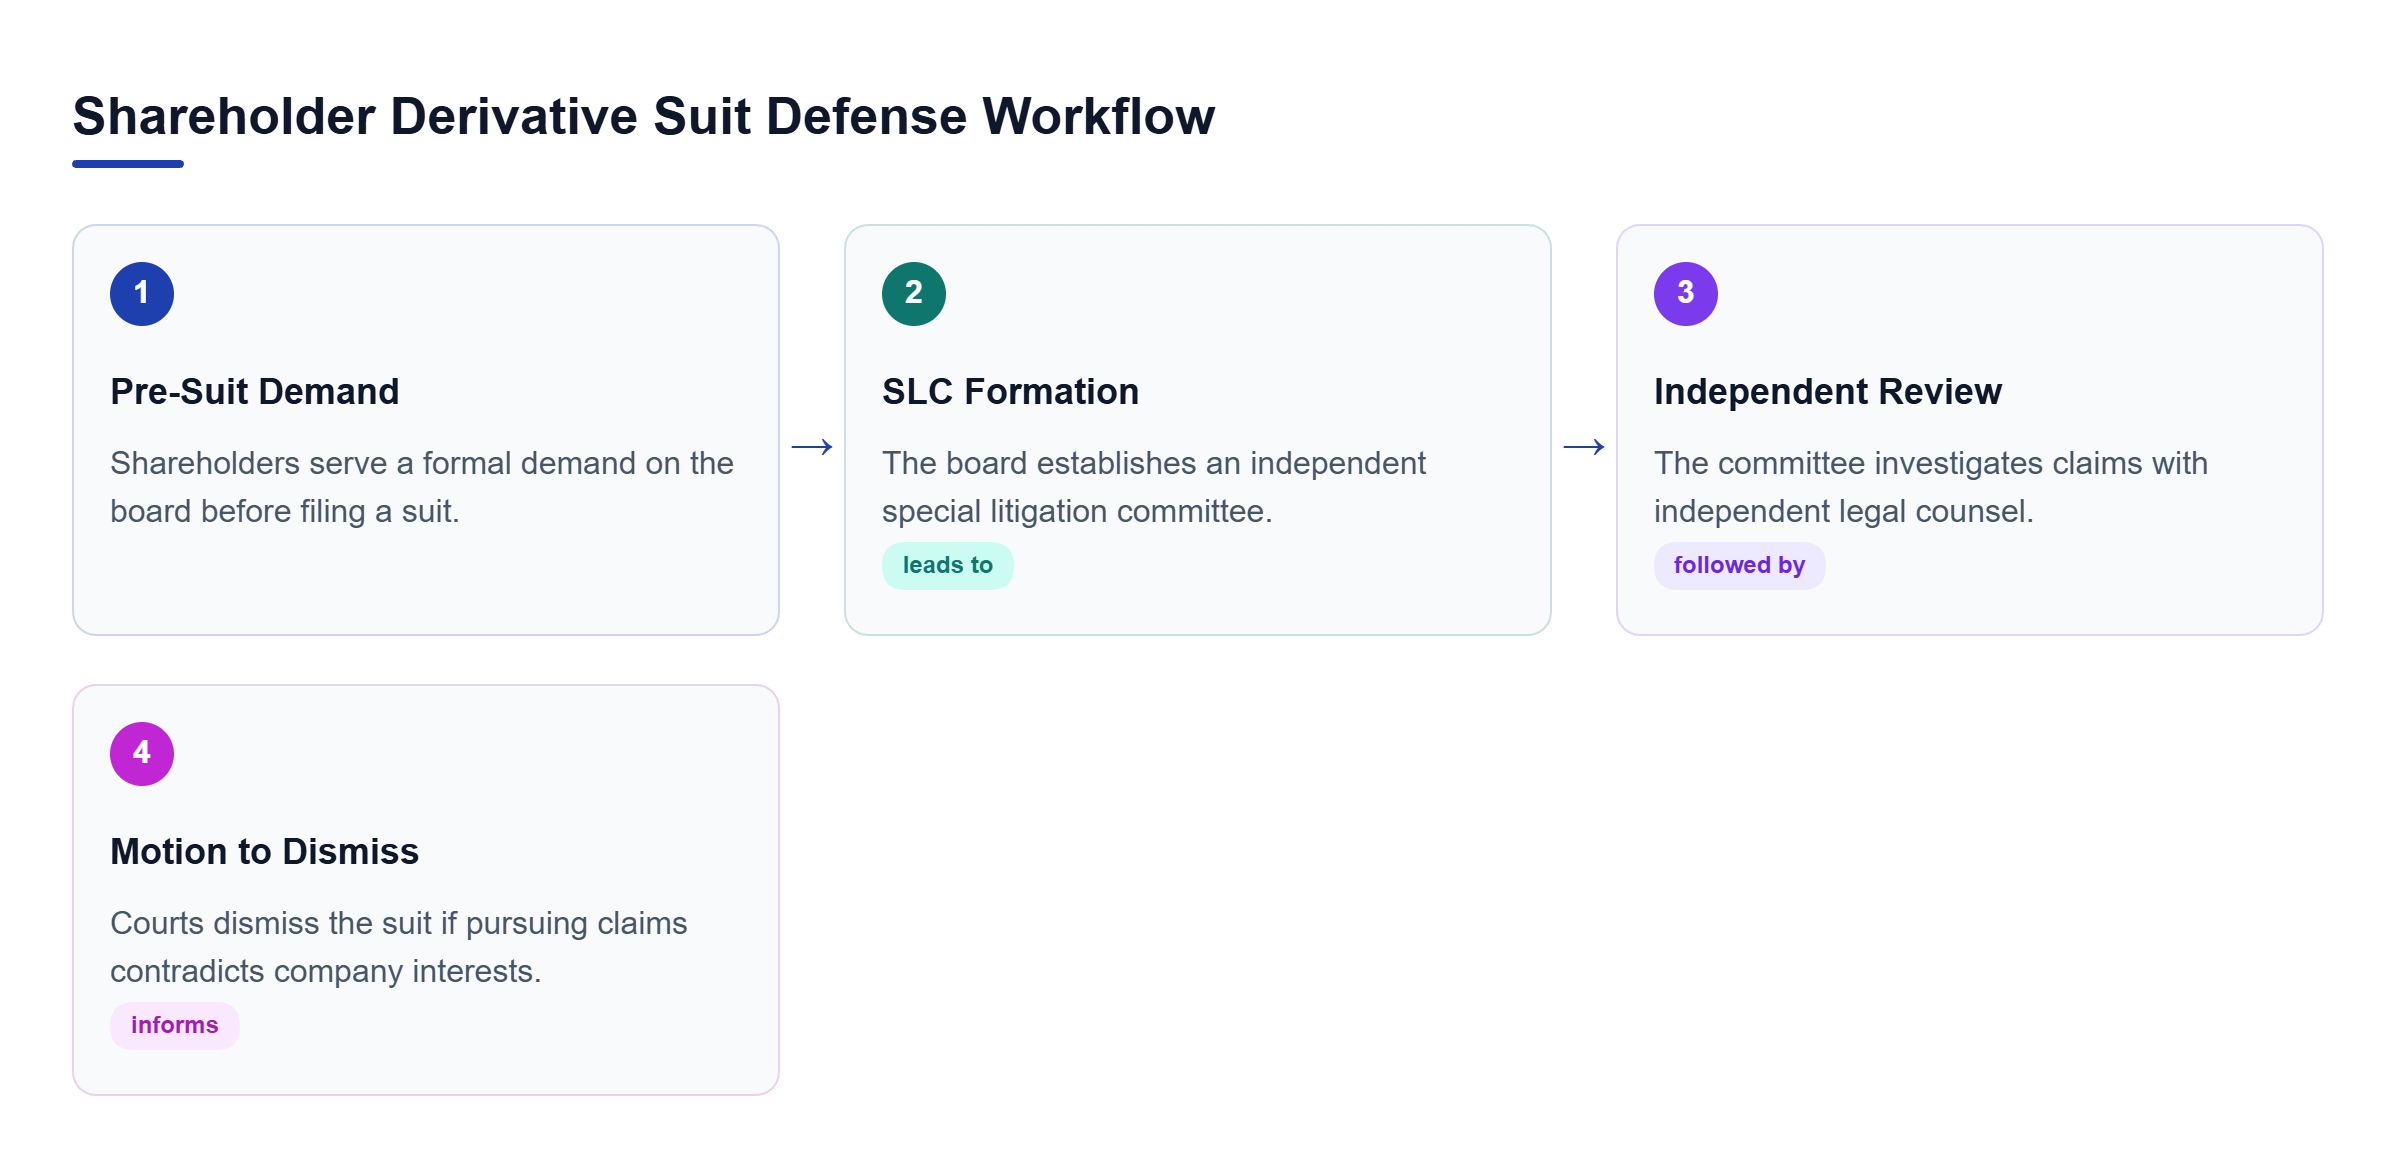Click text 'contradicts company interests.'
The height and width of the screenshot is (1168, 2400).
tap(326, 972)
